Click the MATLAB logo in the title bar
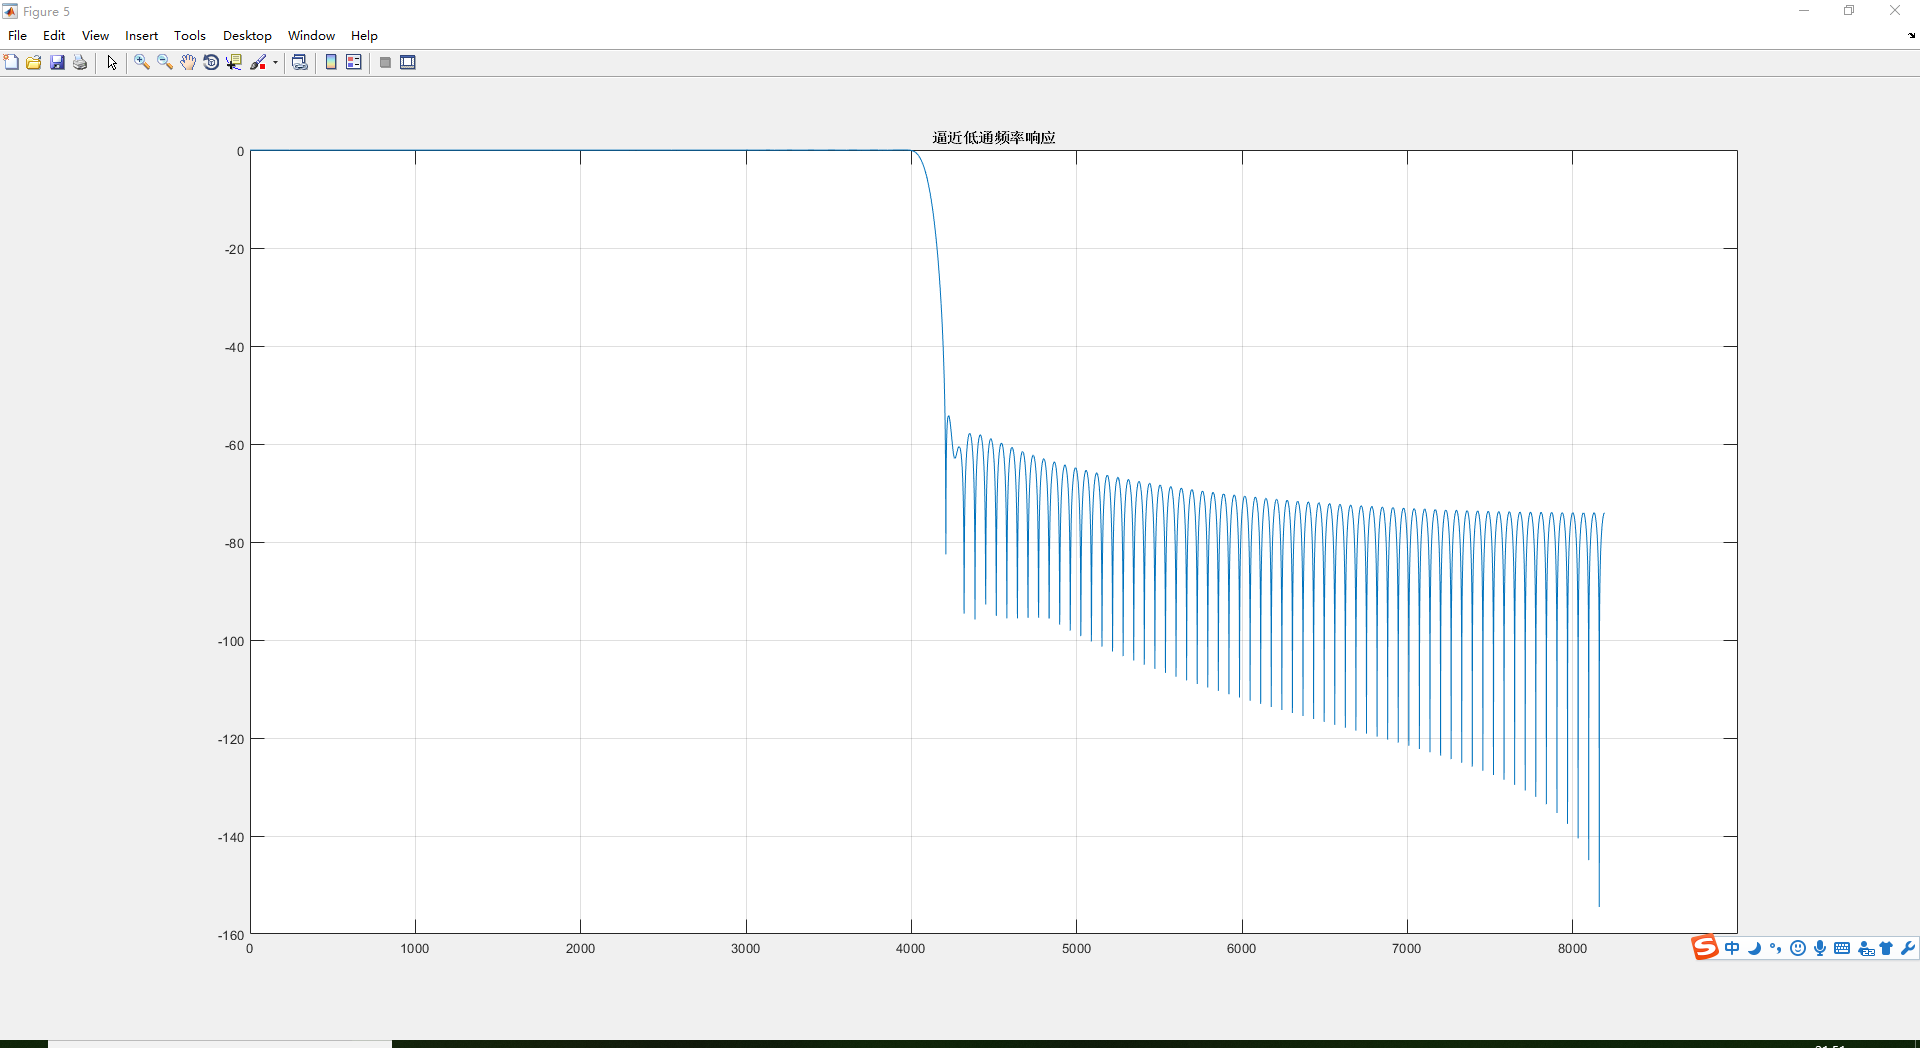This screenshot has height=1048, width=1920. (10, 11)
